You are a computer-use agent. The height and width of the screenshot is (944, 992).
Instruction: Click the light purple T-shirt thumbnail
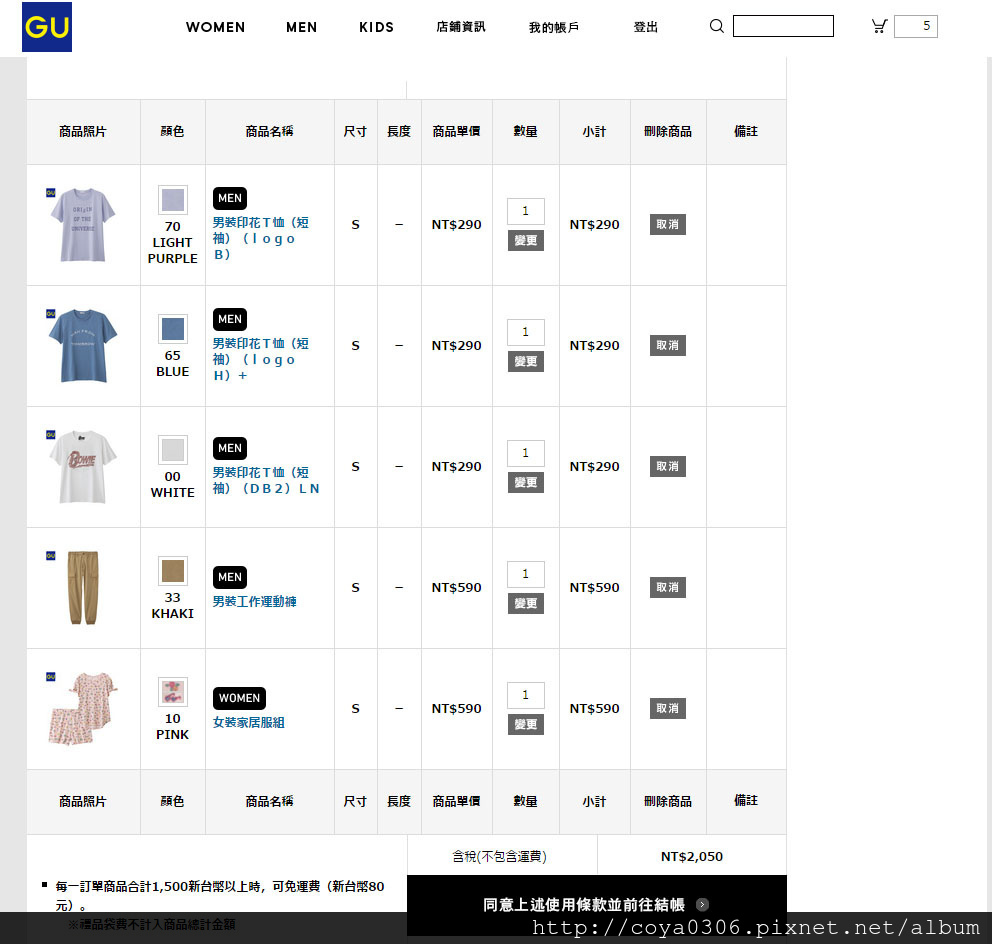(82, 225)
